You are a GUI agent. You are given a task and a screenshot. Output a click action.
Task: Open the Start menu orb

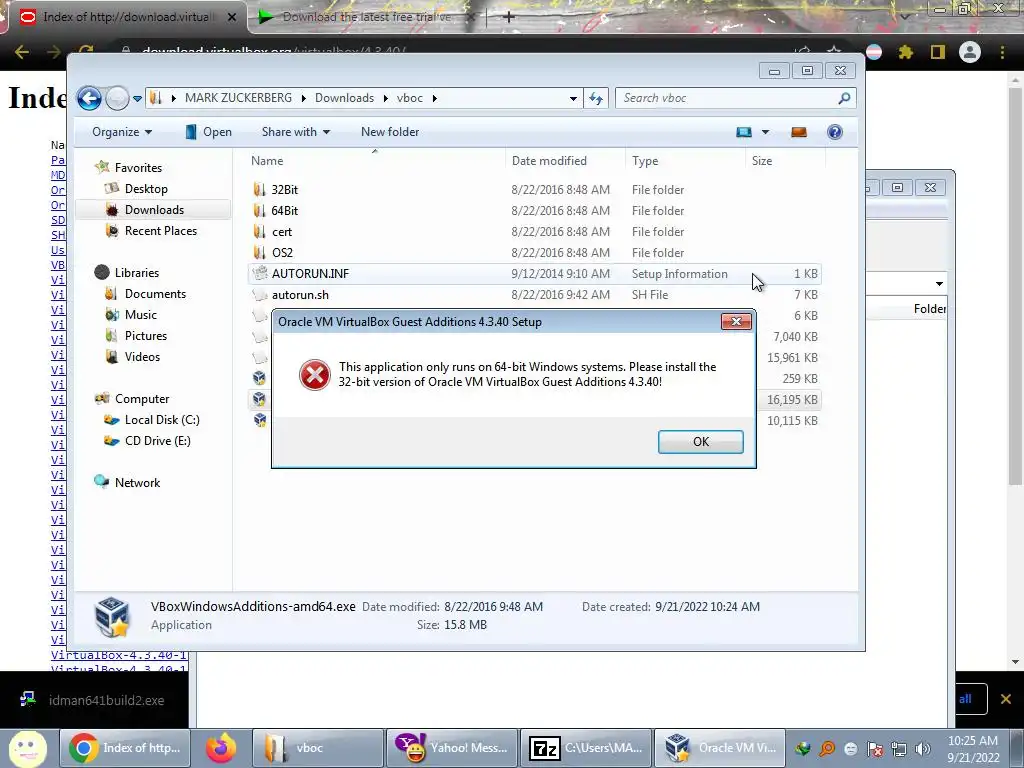pos(28,748)
